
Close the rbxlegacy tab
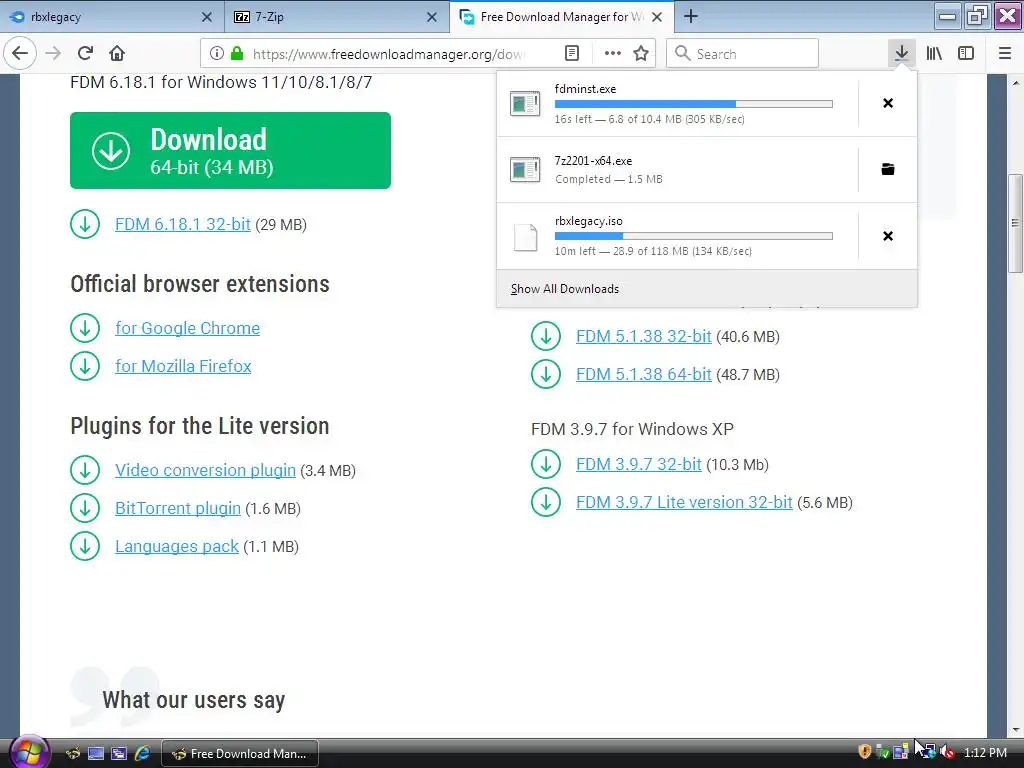(x=206, y=17)
